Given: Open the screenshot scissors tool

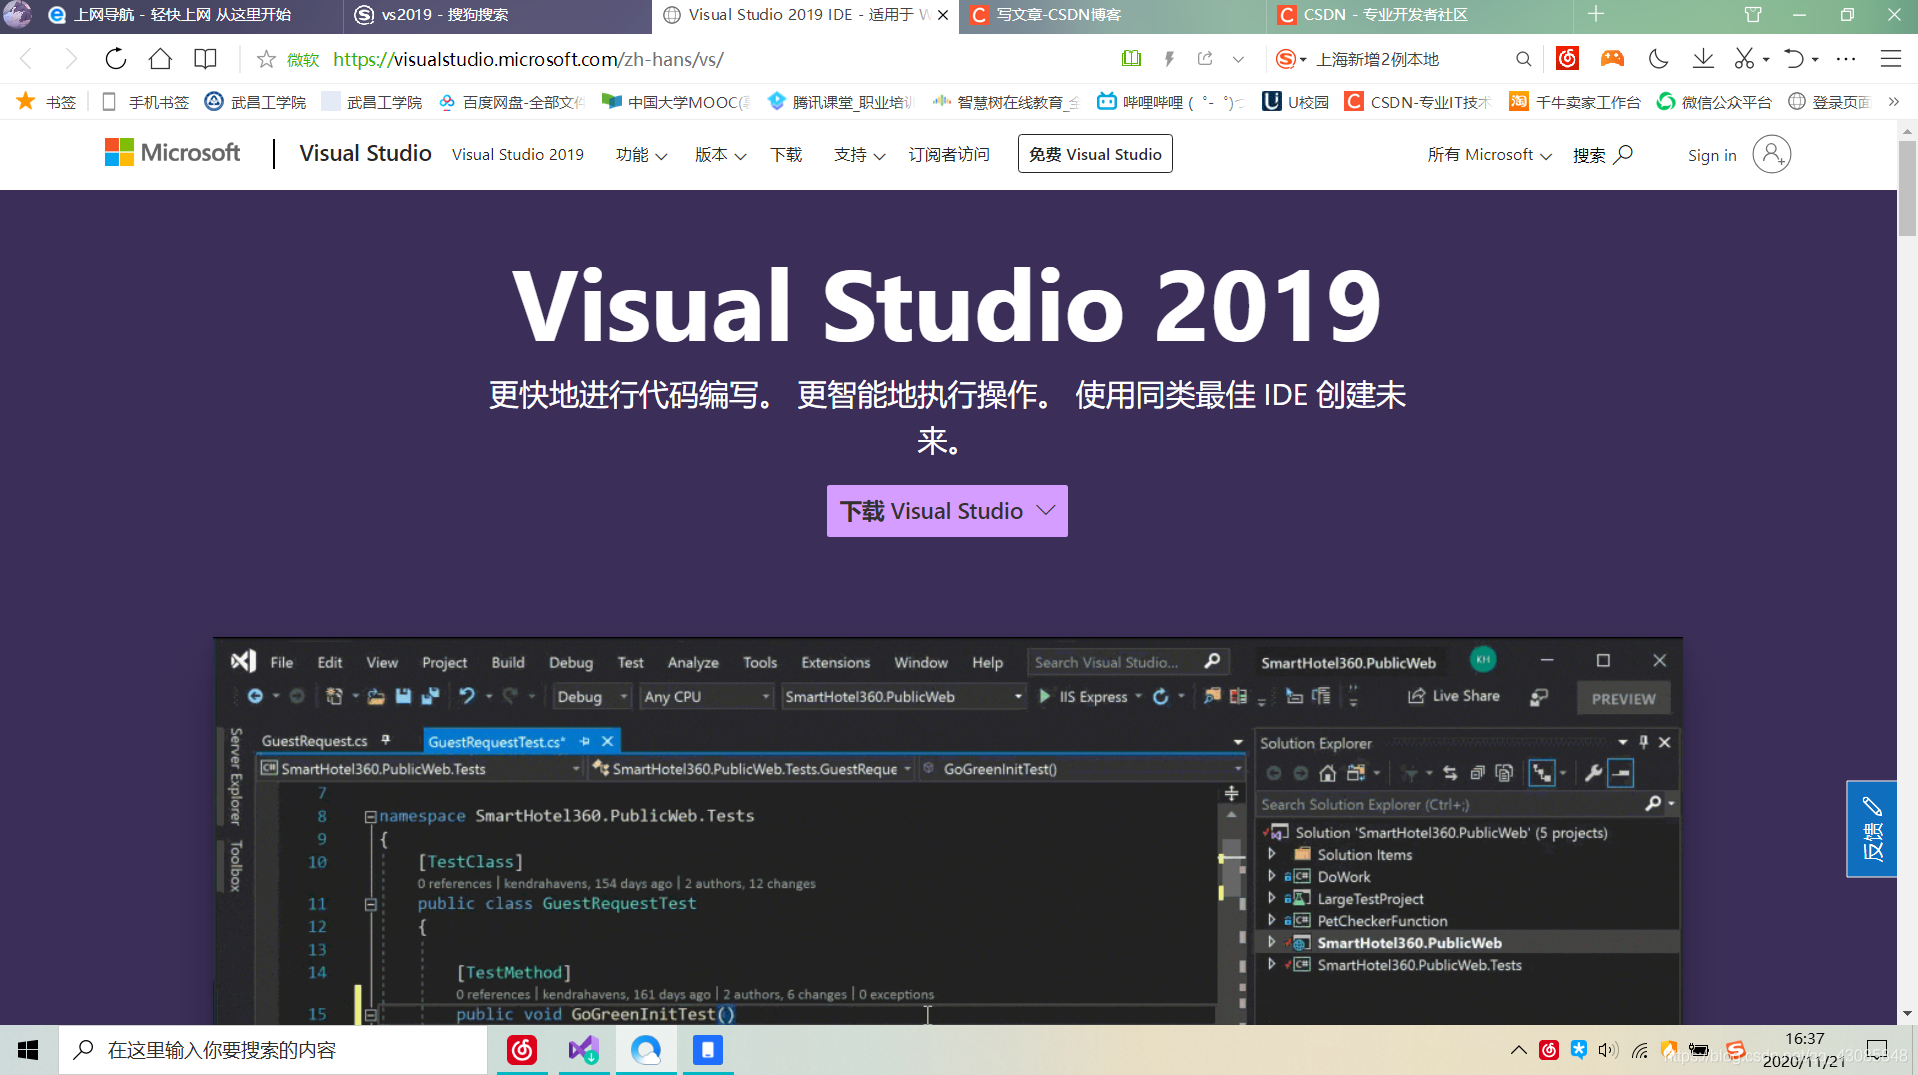Looking at the screenshot, I should point(1744,59).
